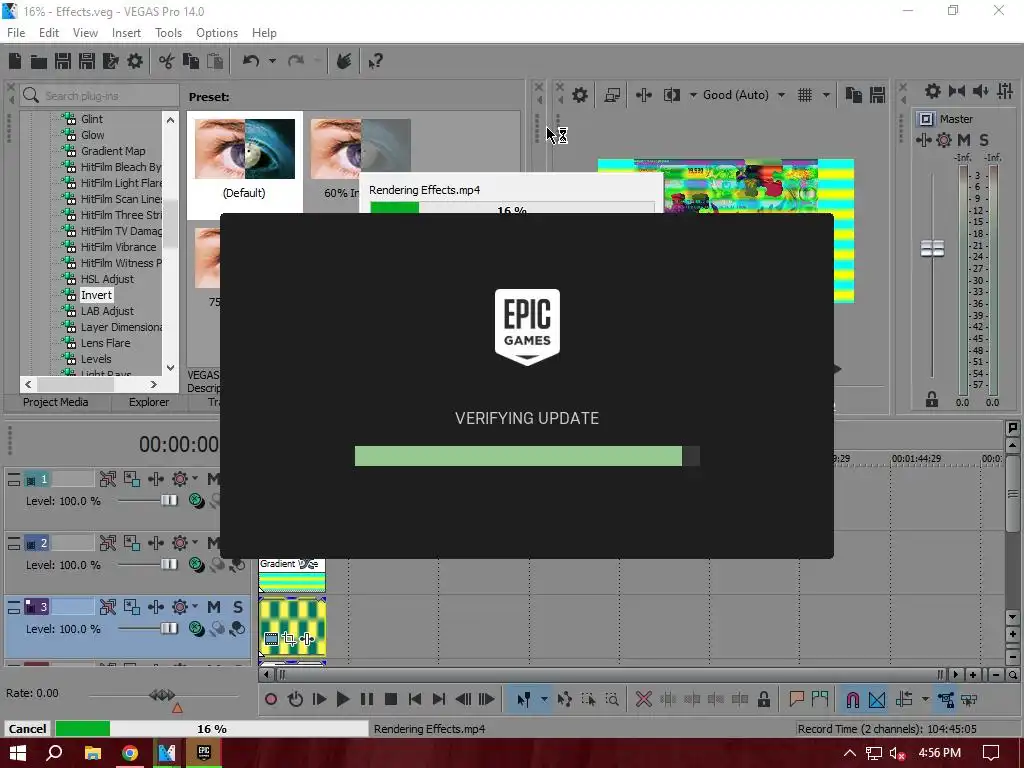
Task: Click the New project icon
Action: click(x=15, y=61)
